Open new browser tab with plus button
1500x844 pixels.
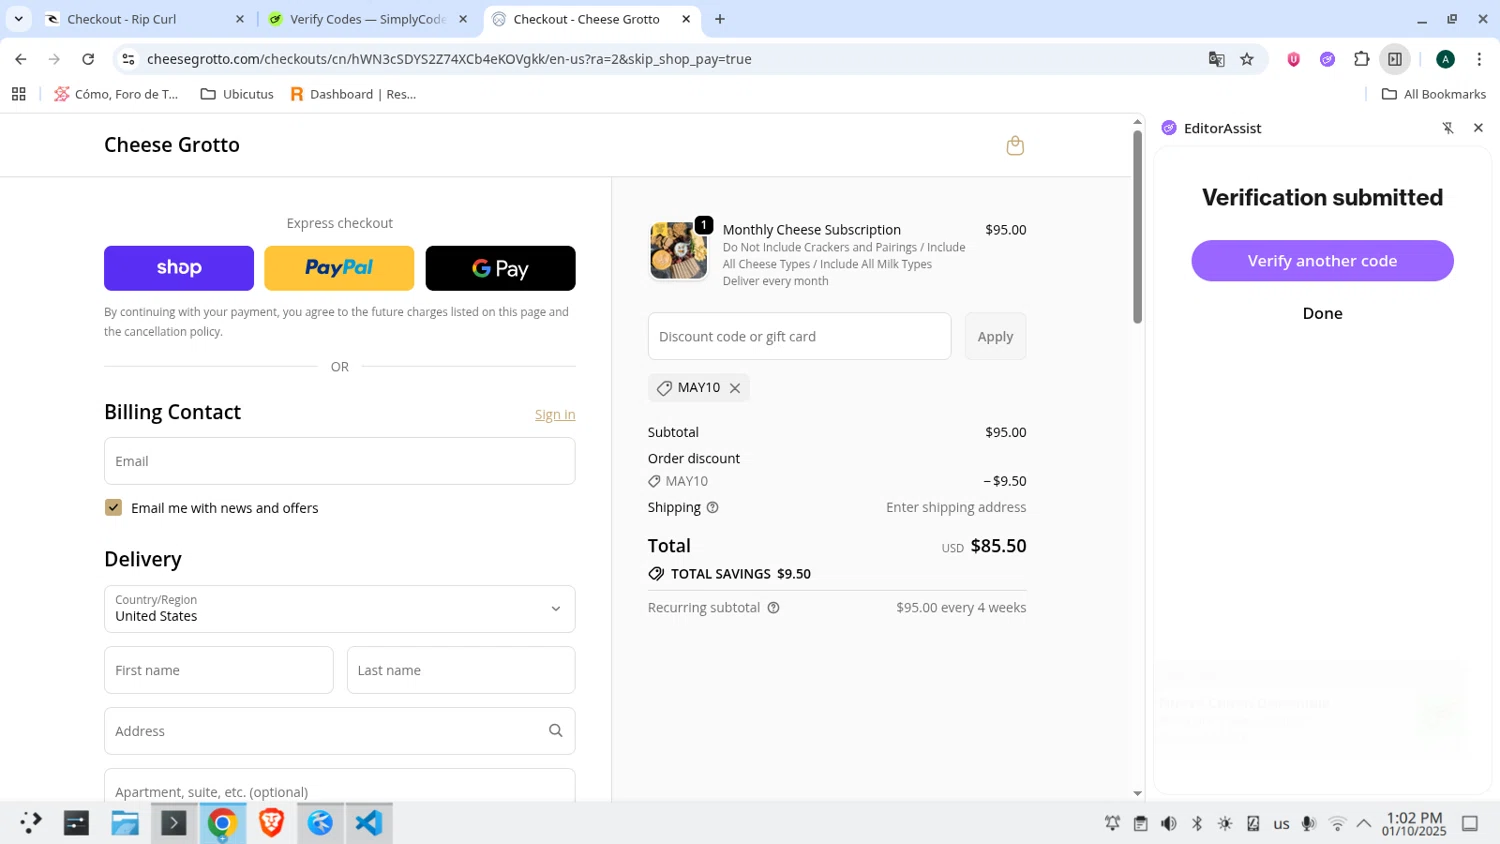pos(720,19)
